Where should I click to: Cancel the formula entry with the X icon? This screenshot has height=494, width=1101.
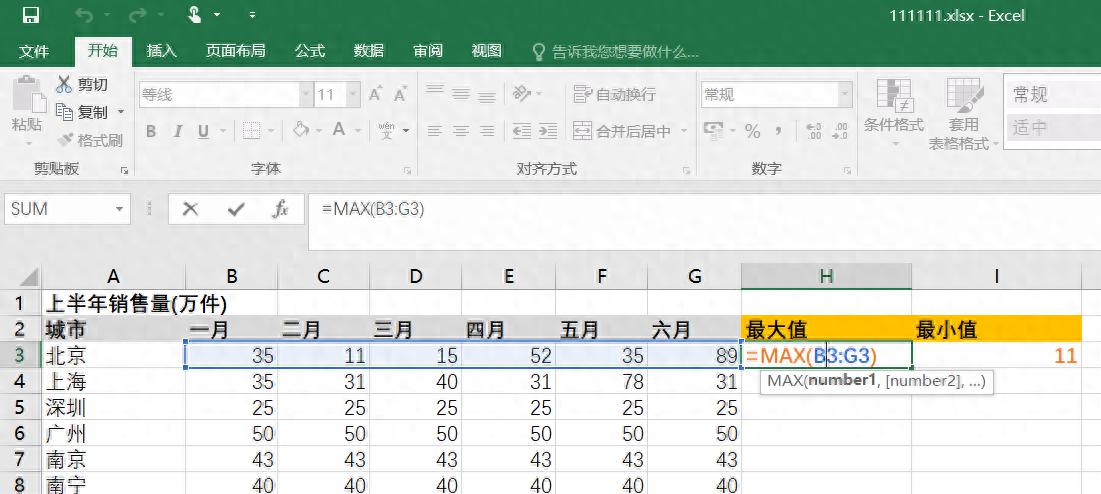(190, 209)
